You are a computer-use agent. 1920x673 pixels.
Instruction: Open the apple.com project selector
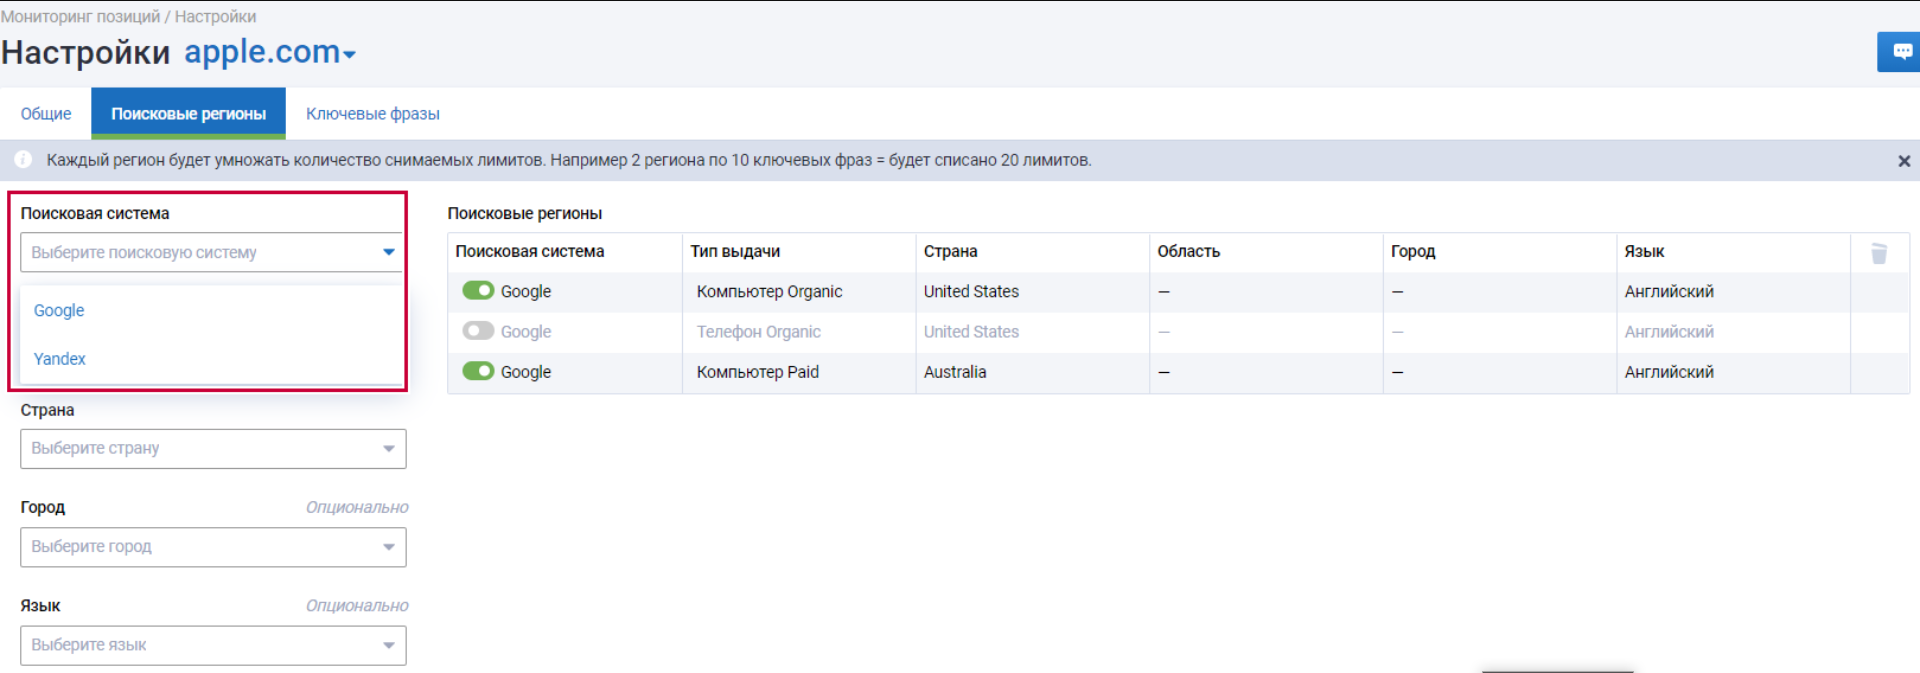pyautogui.click(x=270, y=52)
